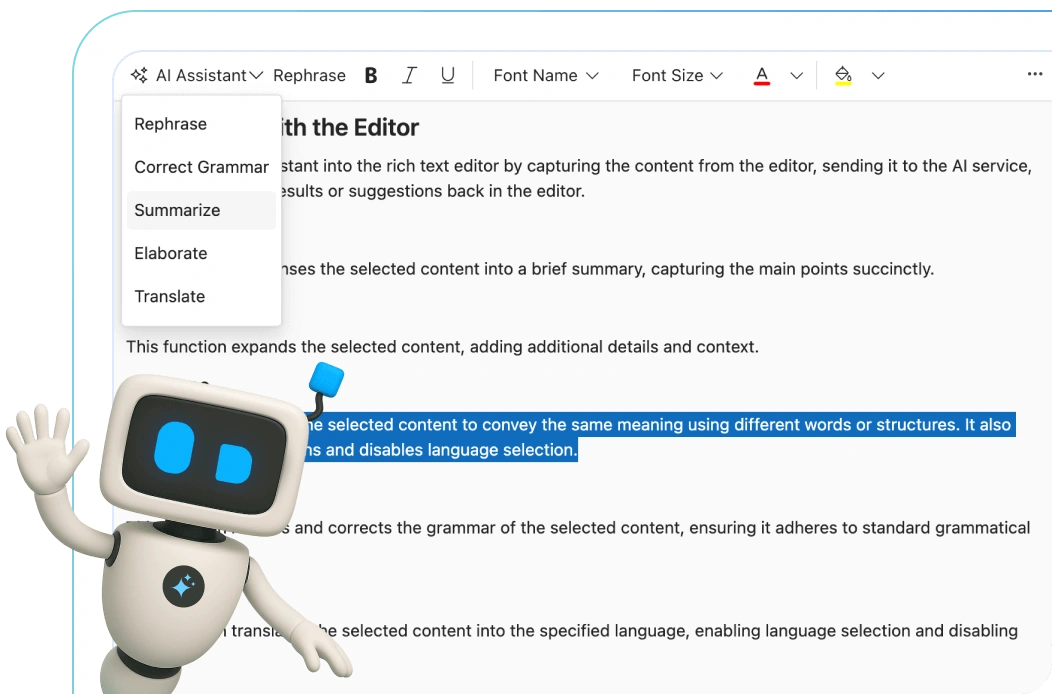Select Translate from the AI Assistant menu
Screen dimensions: 1052x694
point(169,296)
